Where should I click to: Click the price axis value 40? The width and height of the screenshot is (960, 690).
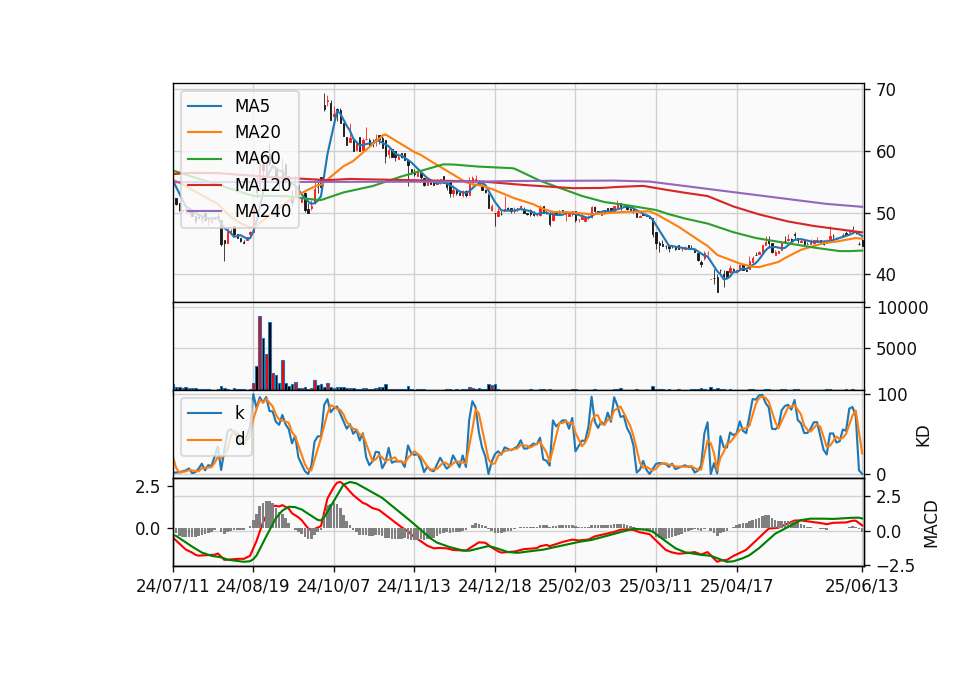point(886,275)
